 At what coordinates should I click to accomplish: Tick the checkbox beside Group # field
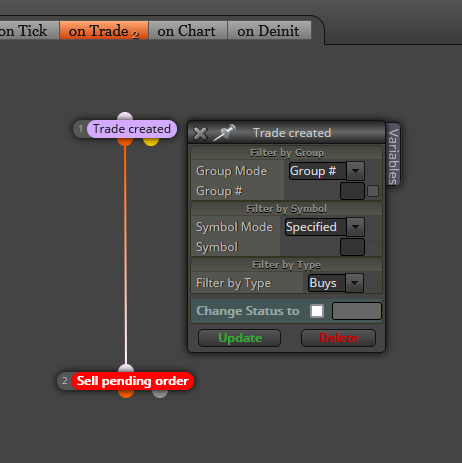[373, 191]
